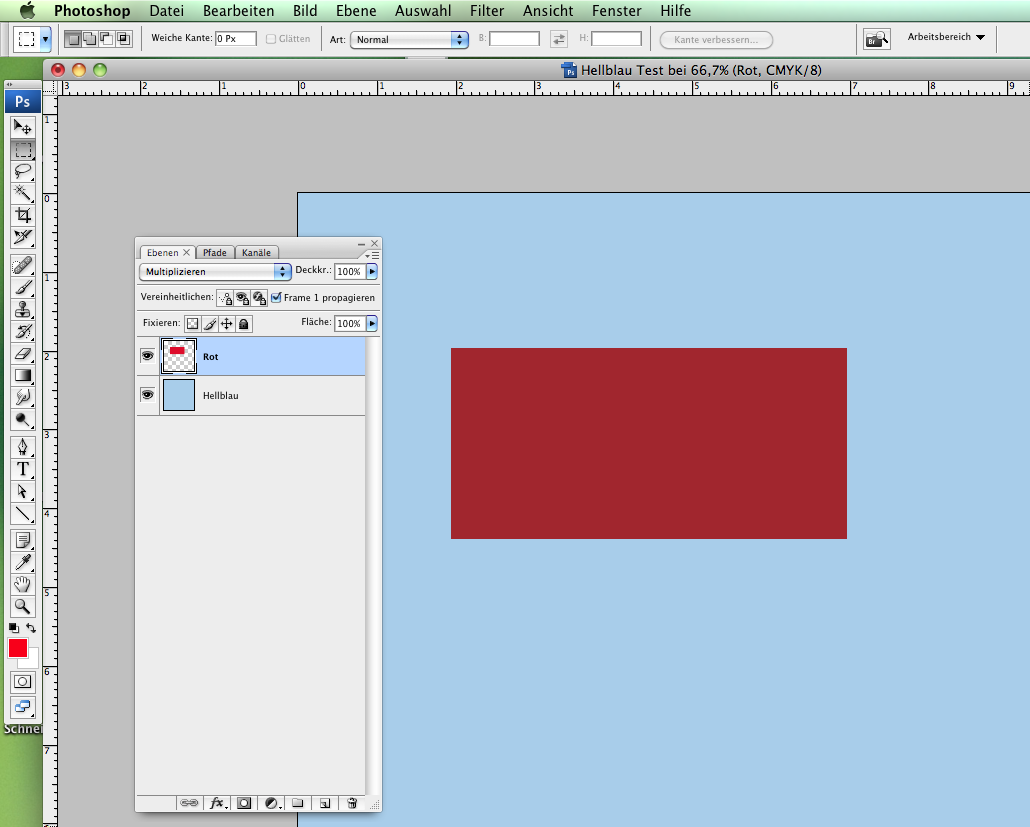Open the Multiplizieren blend mode dropdown
Screen dimensions: 1030x827
215,271
